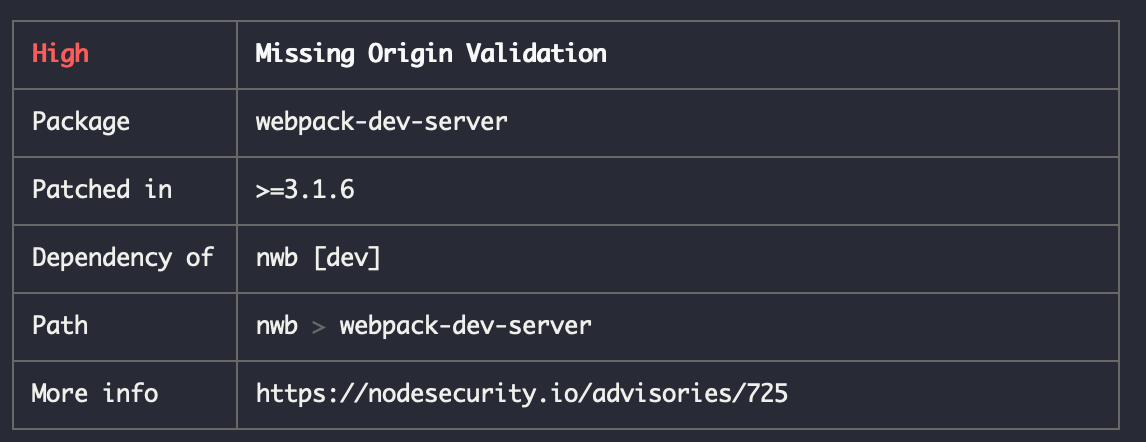
Task: Click the word Missing in the title
Action: pyautogui.click(x=305, y=53)
